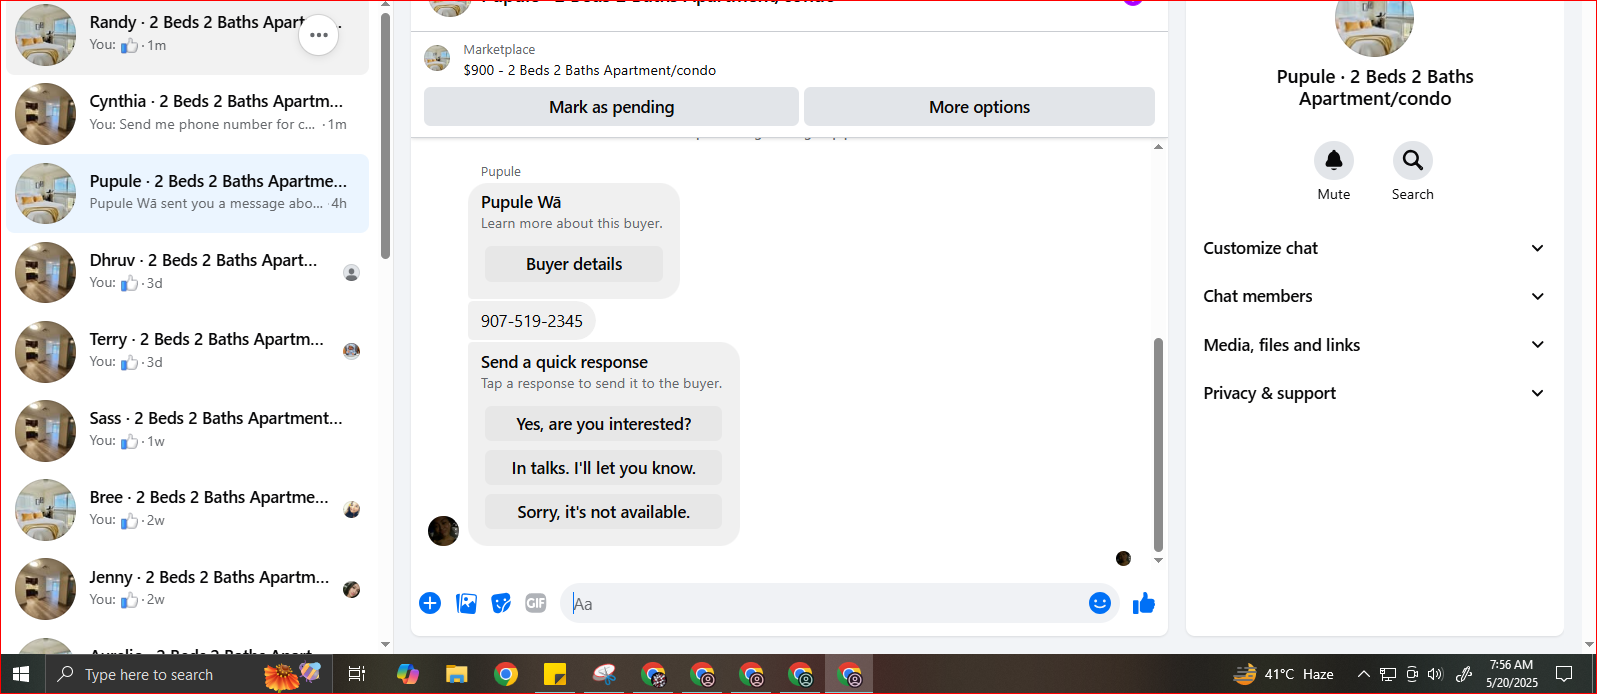Open the Jenny conversation

pyautogui.click(x=188, y=589)
